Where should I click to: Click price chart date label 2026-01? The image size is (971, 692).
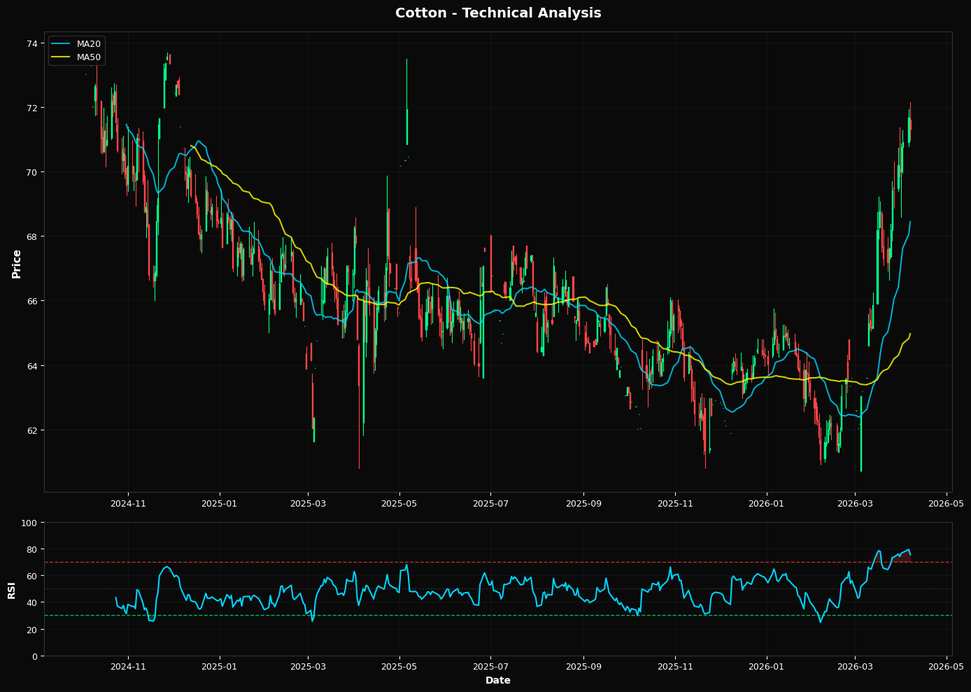767,503
